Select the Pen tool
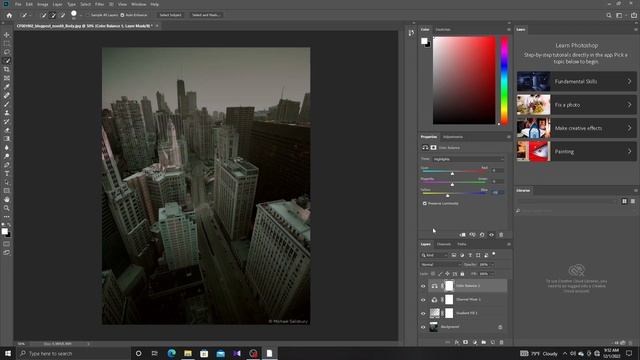 (x=7, y=165)
